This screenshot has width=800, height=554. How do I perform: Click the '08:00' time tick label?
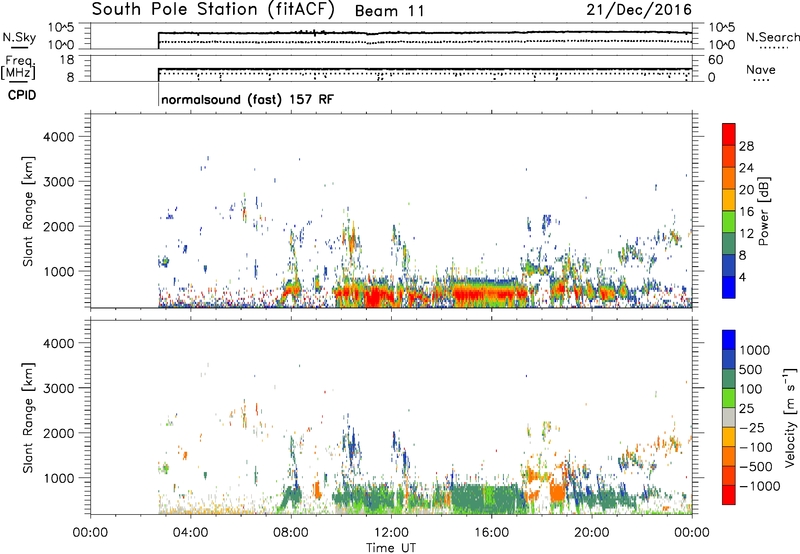[291, 533]
